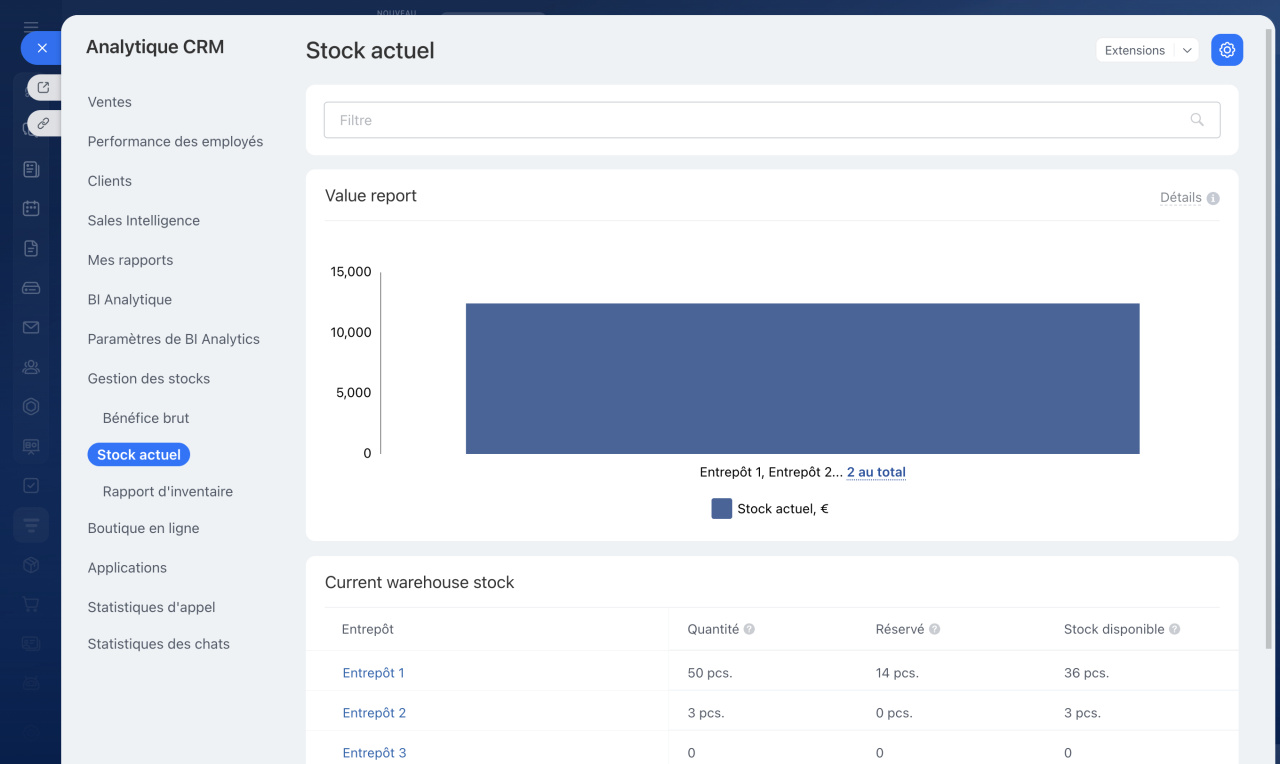1280x764 pixels.
Task: Expand the Extensions dropdown arrow
Action: [x=1186, y=50]
